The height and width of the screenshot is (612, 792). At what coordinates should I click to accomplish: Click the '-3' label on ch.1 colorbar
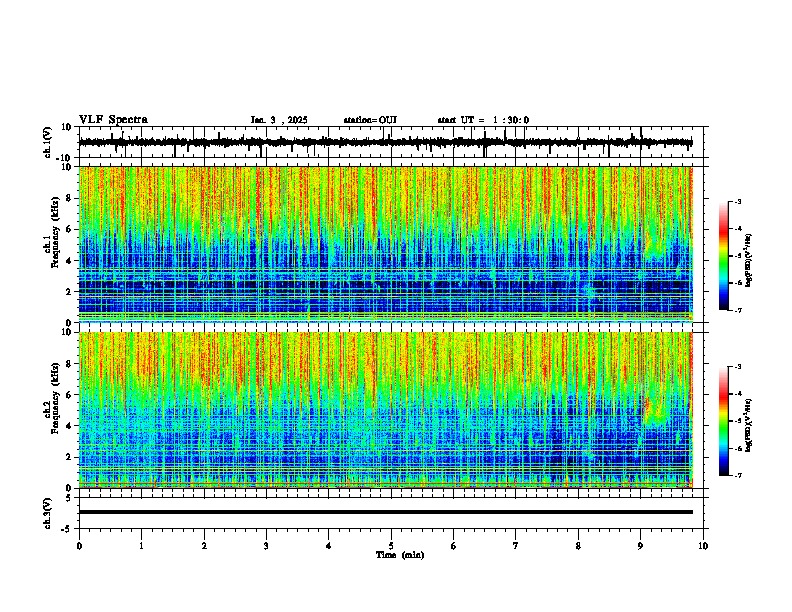(x=737, y=202)
